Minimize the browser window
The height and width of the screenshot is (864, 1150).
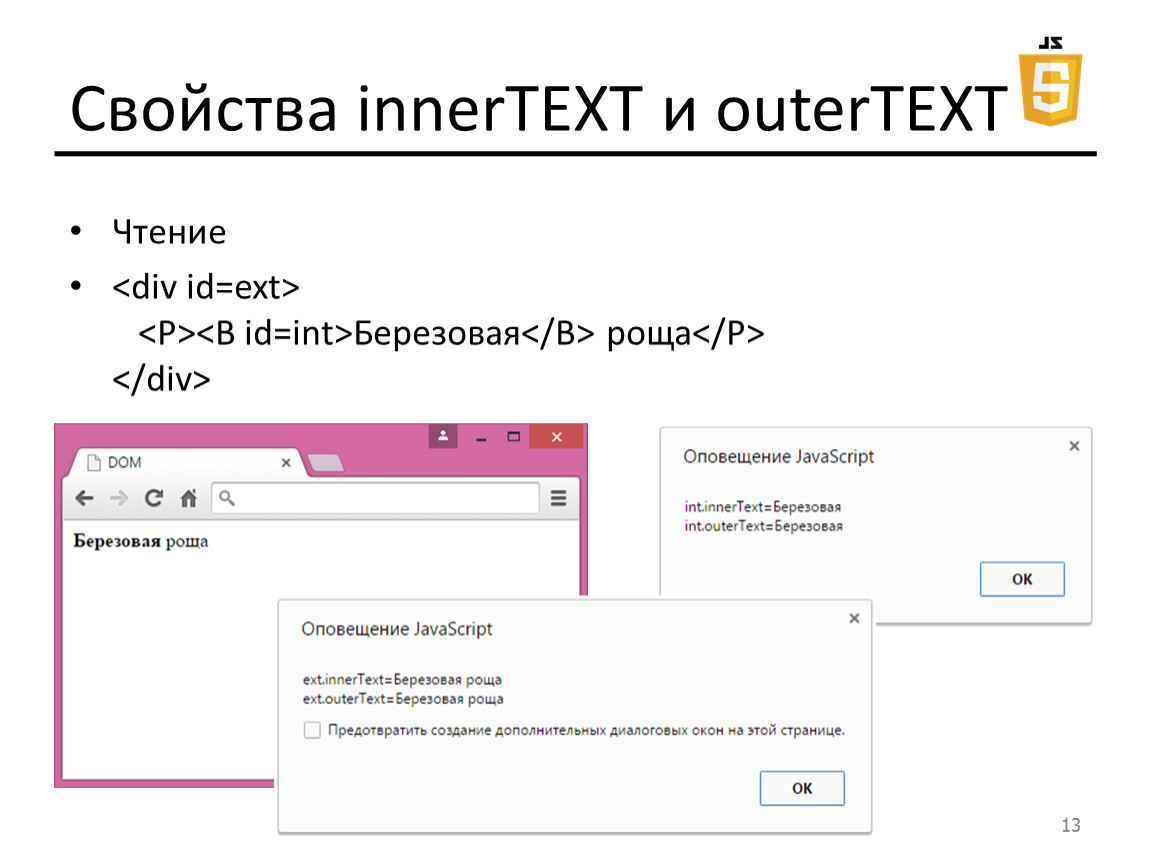pyautogui.click(x=481, y=438)
